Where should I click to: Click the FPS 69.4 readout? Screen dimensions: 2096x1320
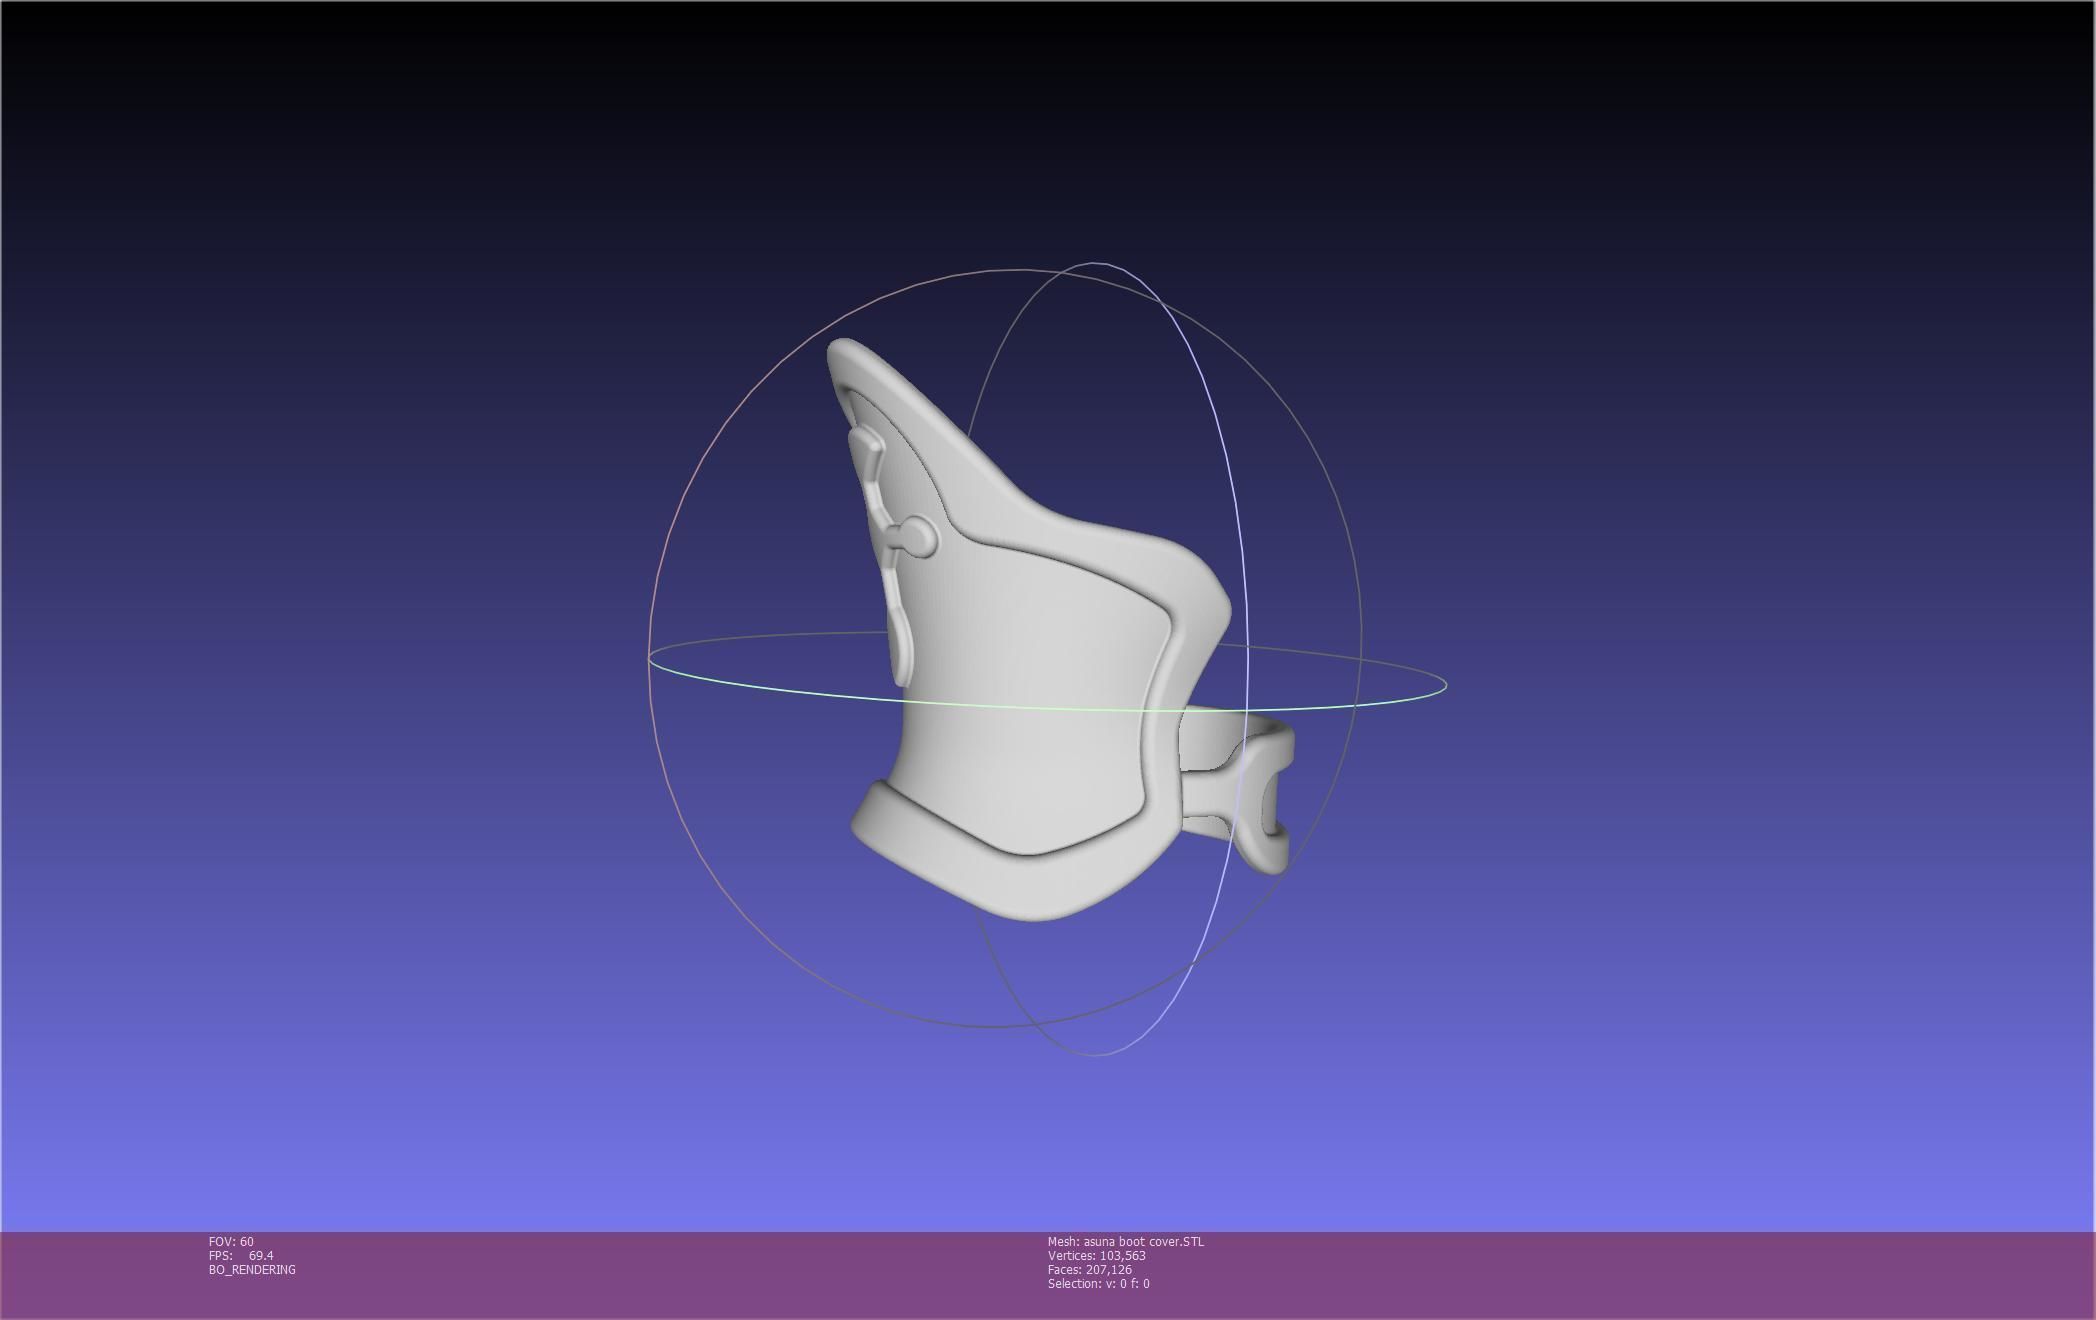pos(241,1255)
